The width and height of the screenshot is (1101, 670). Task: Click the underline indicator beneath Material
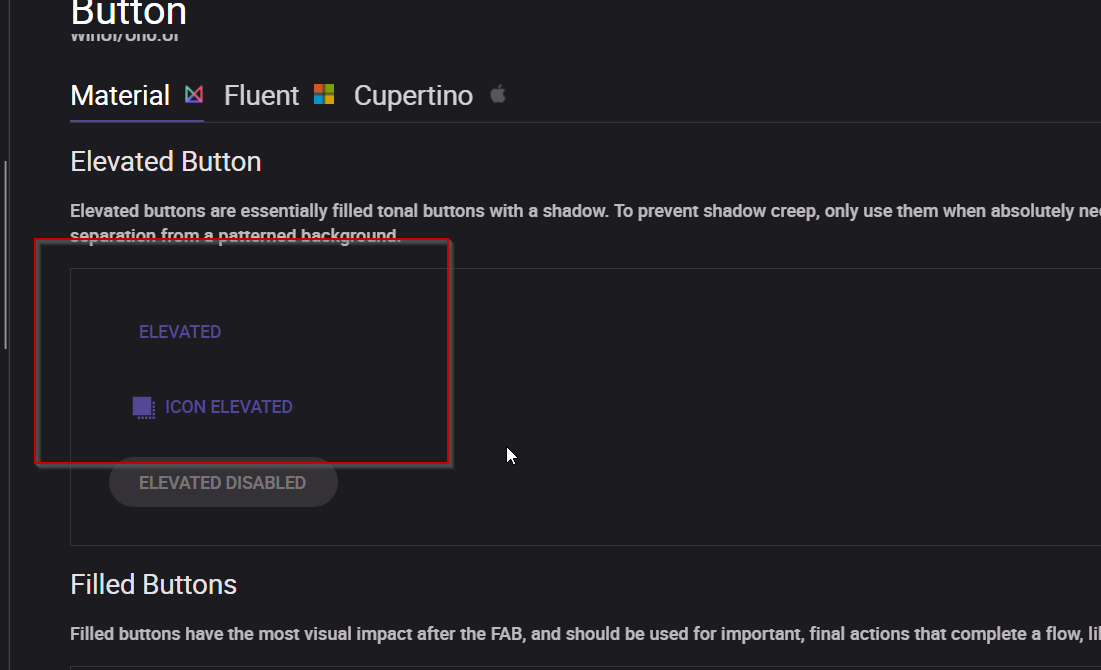136,120
